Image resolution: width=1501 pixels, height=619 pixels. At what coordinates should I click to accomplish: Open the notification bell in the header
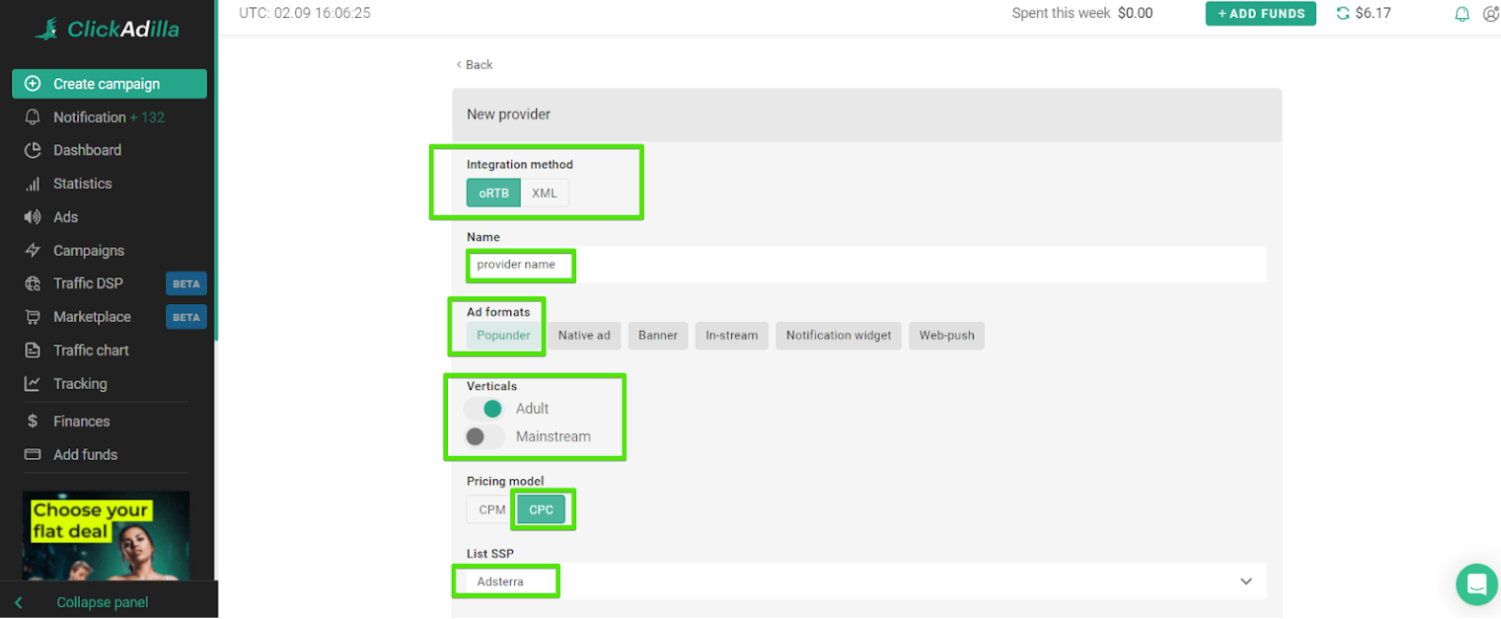[x=1462, y=14]
